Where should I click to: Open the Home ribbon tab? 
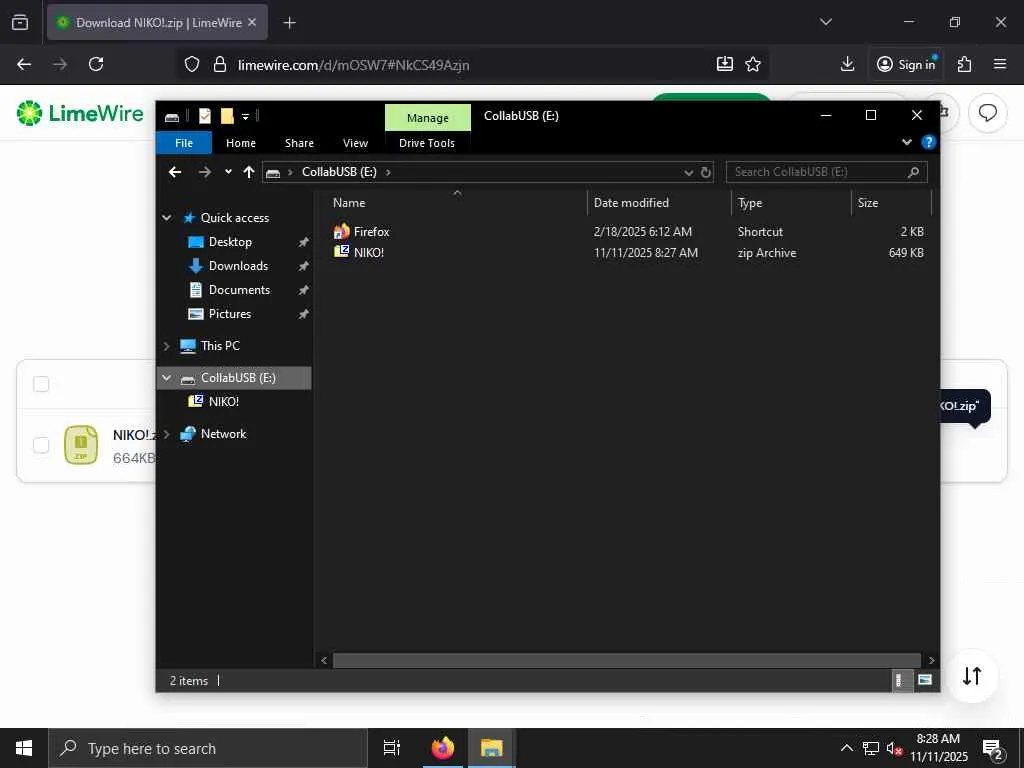pyautogui.click(x=240, y=143)
